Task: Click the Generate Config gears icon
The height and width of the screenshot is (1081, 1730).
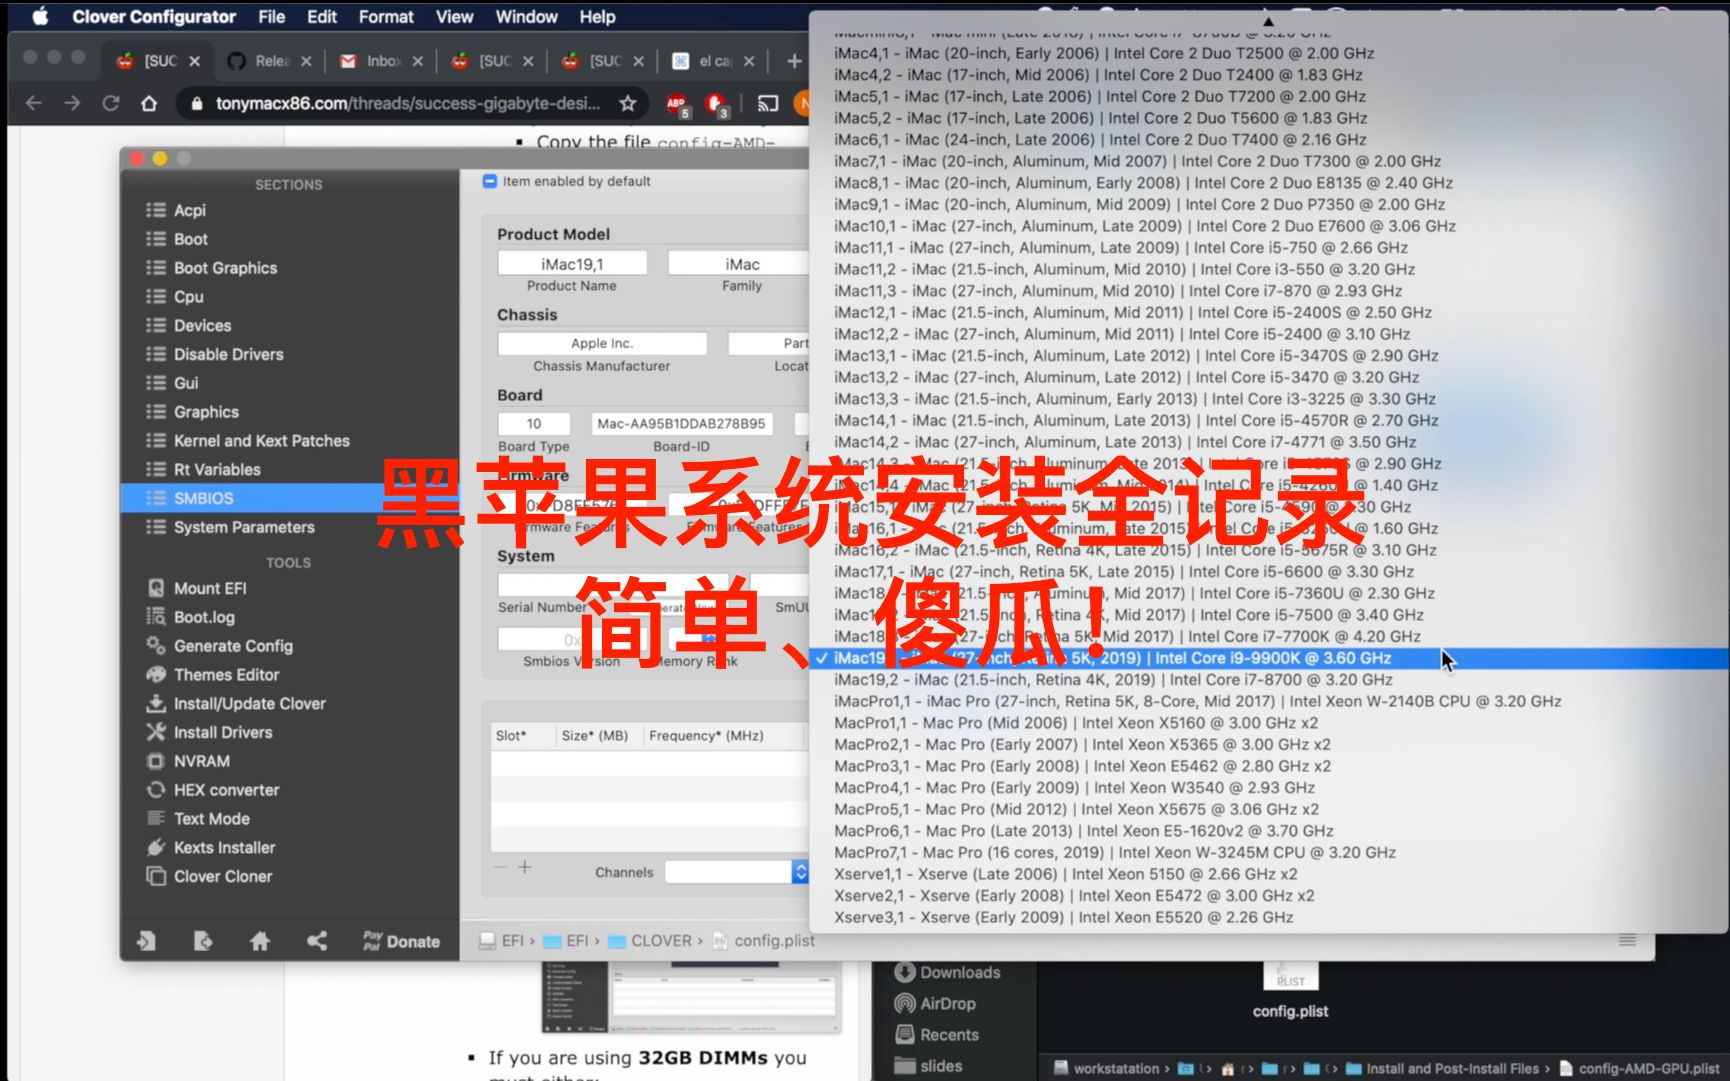Action: (156, 646)
